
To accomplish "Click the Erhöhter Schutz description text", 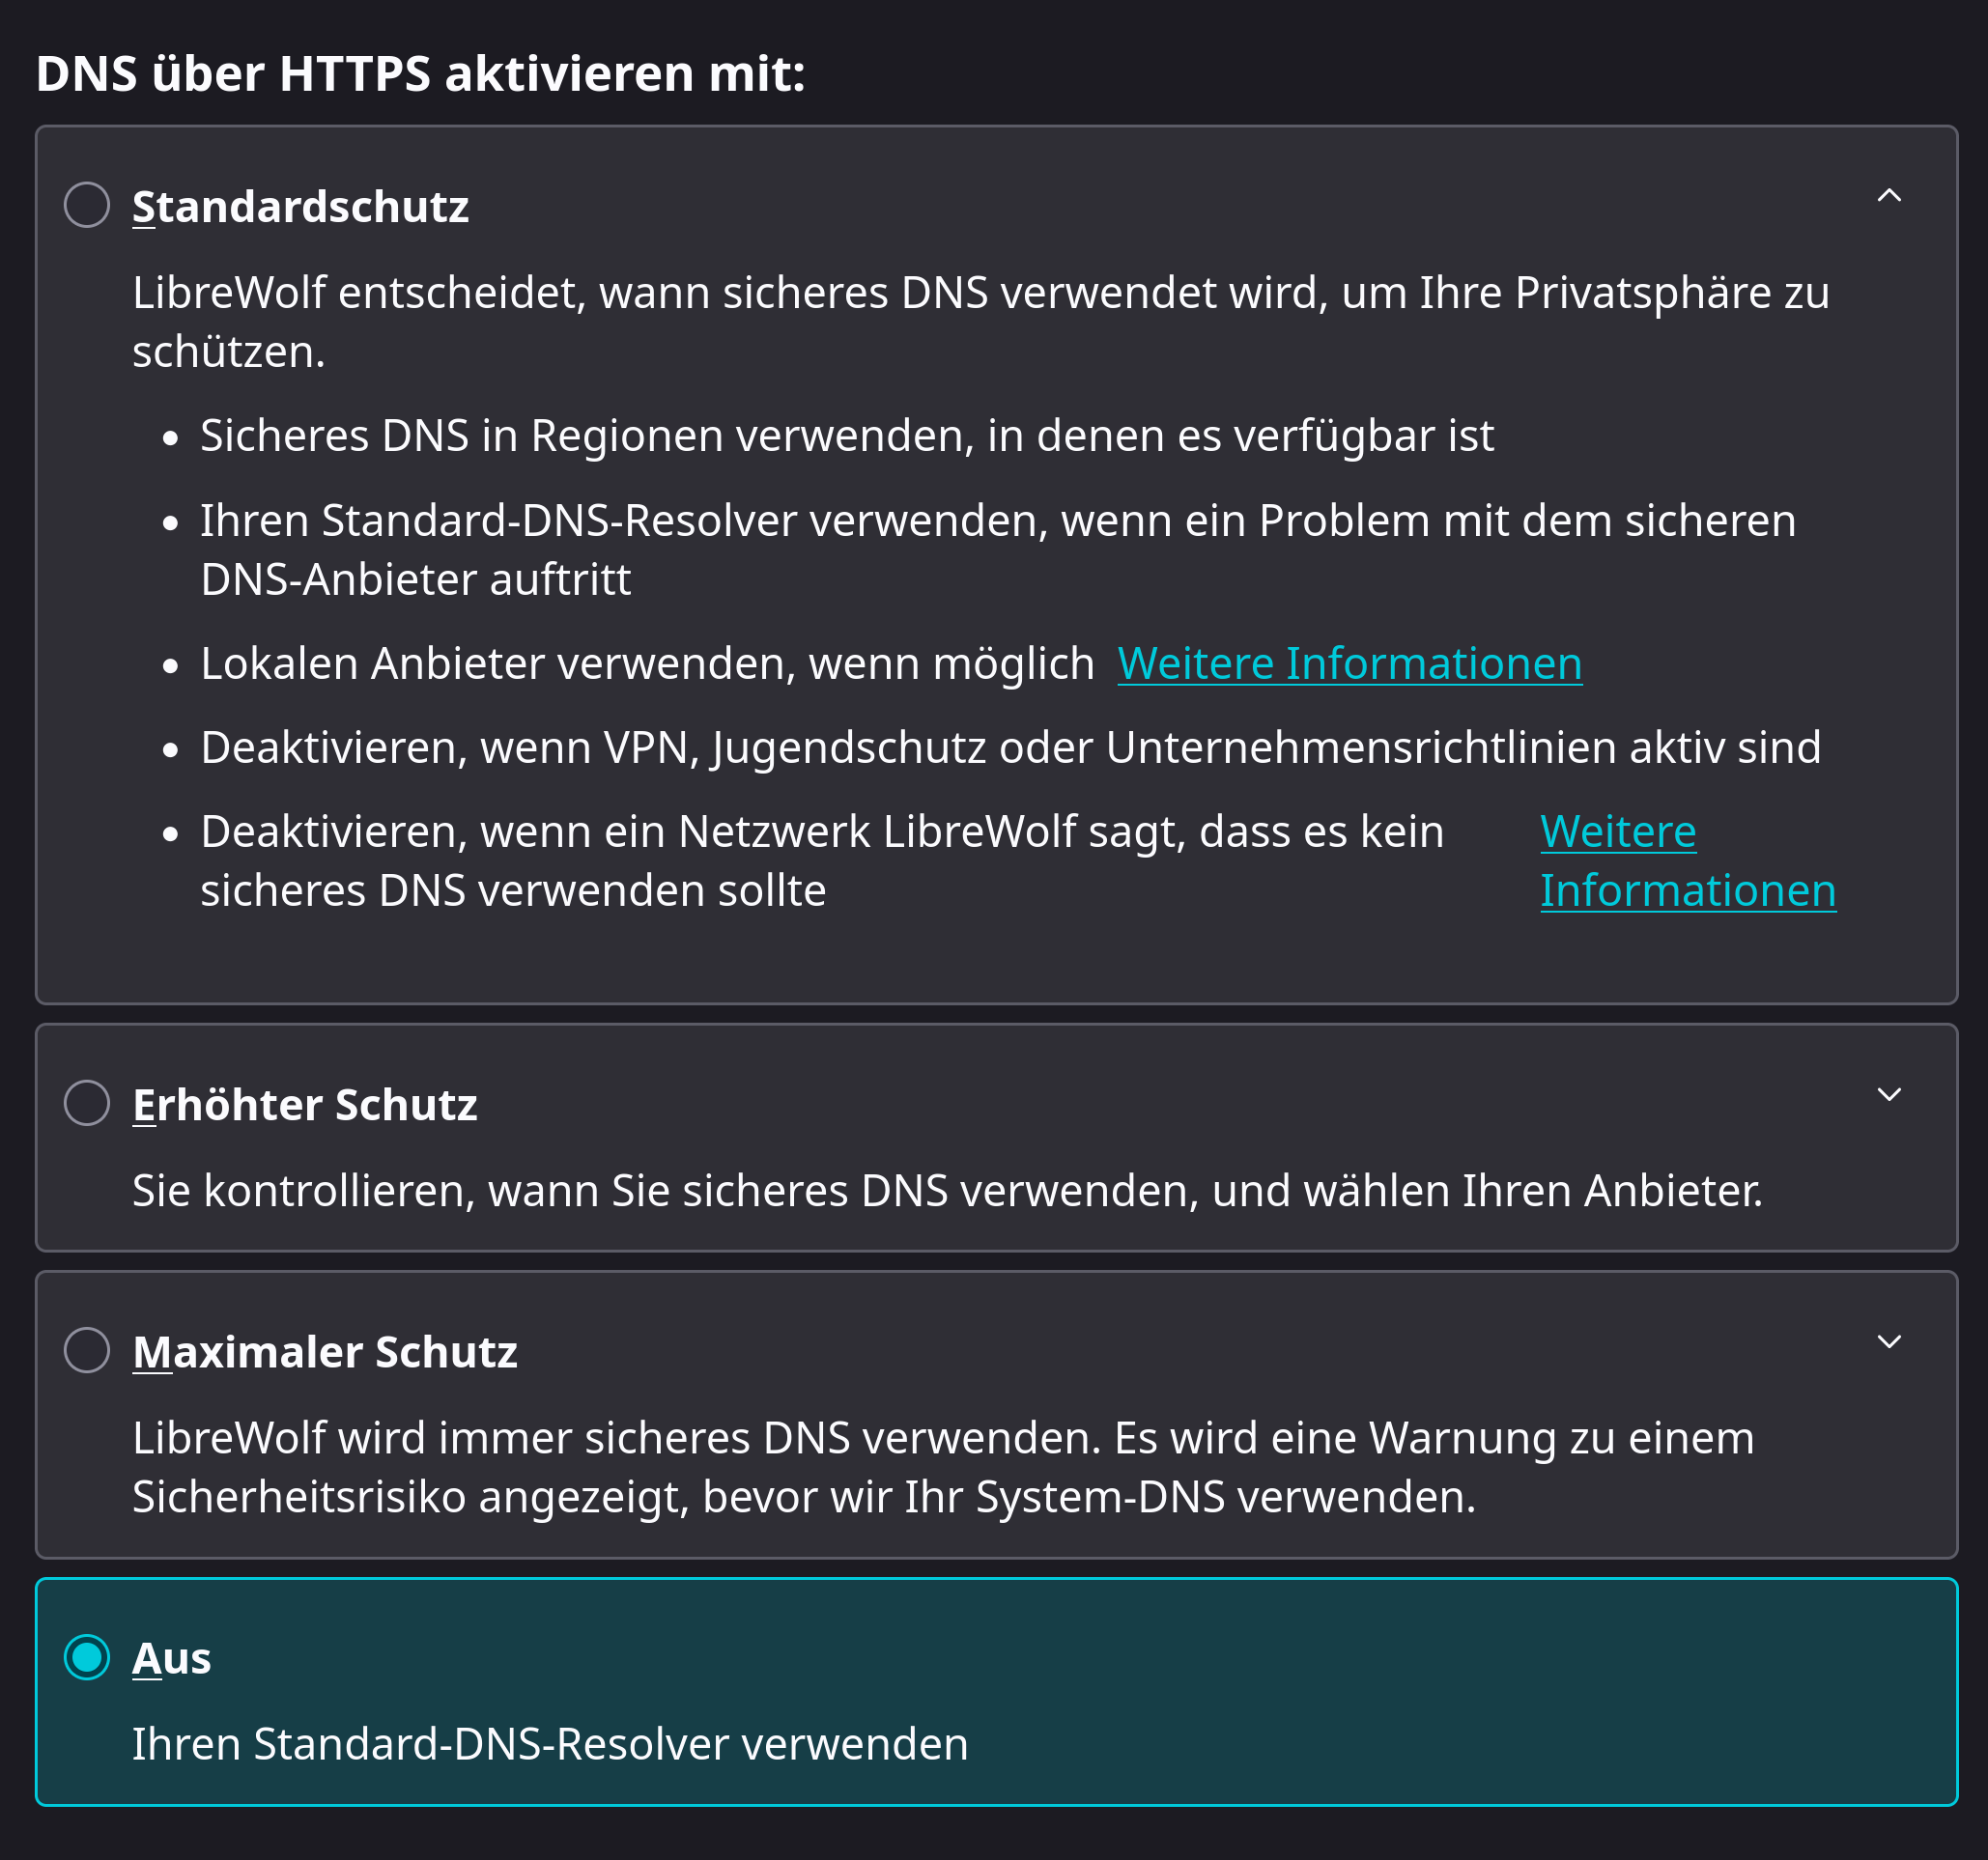I will (946, 1191).
